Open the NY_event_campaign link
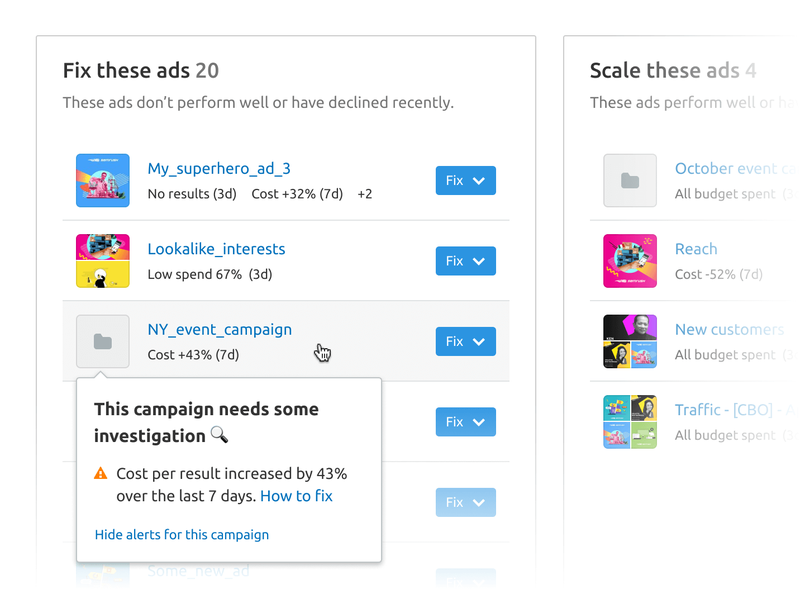Image resolution: width=800 pixels, height=589 pixels. coord(220,329)
